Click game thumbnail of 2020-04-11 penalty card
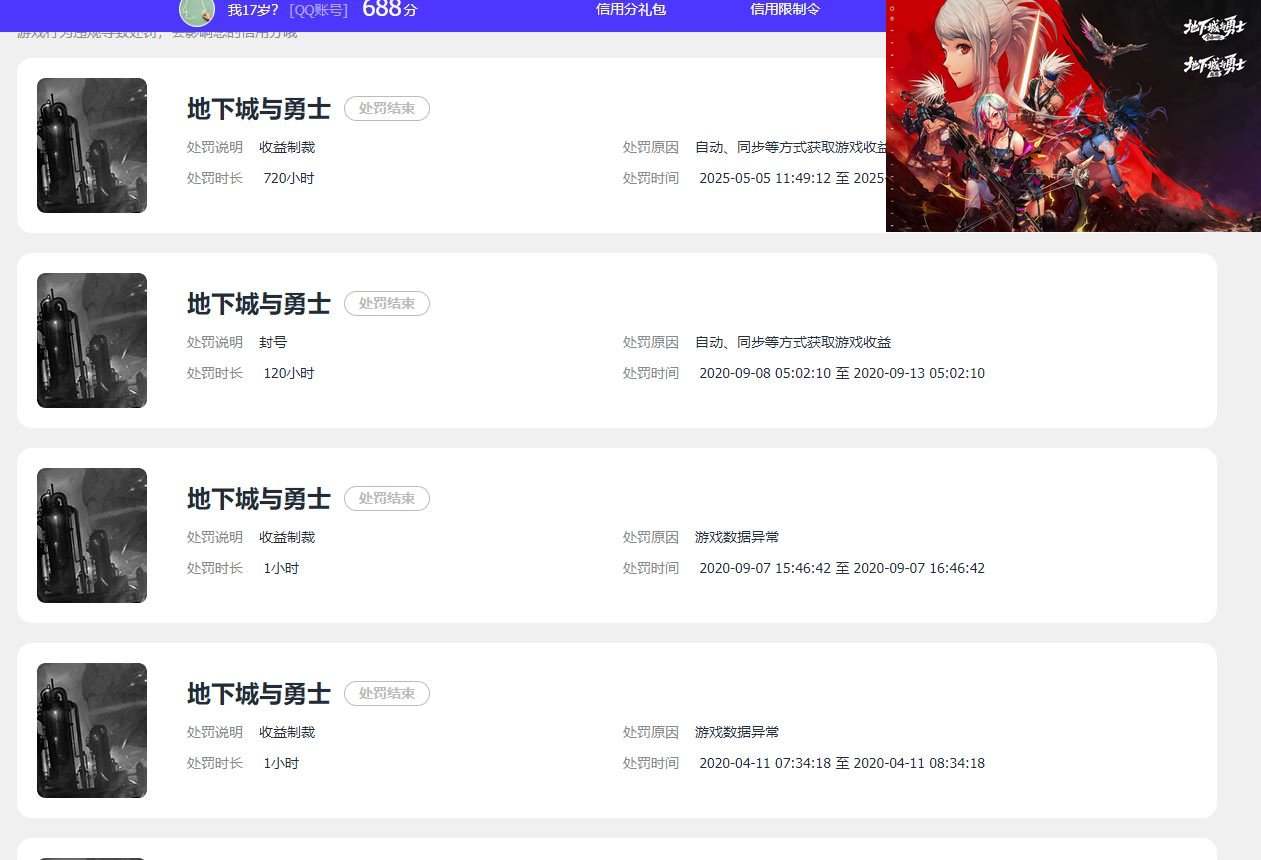 (92, 731)
